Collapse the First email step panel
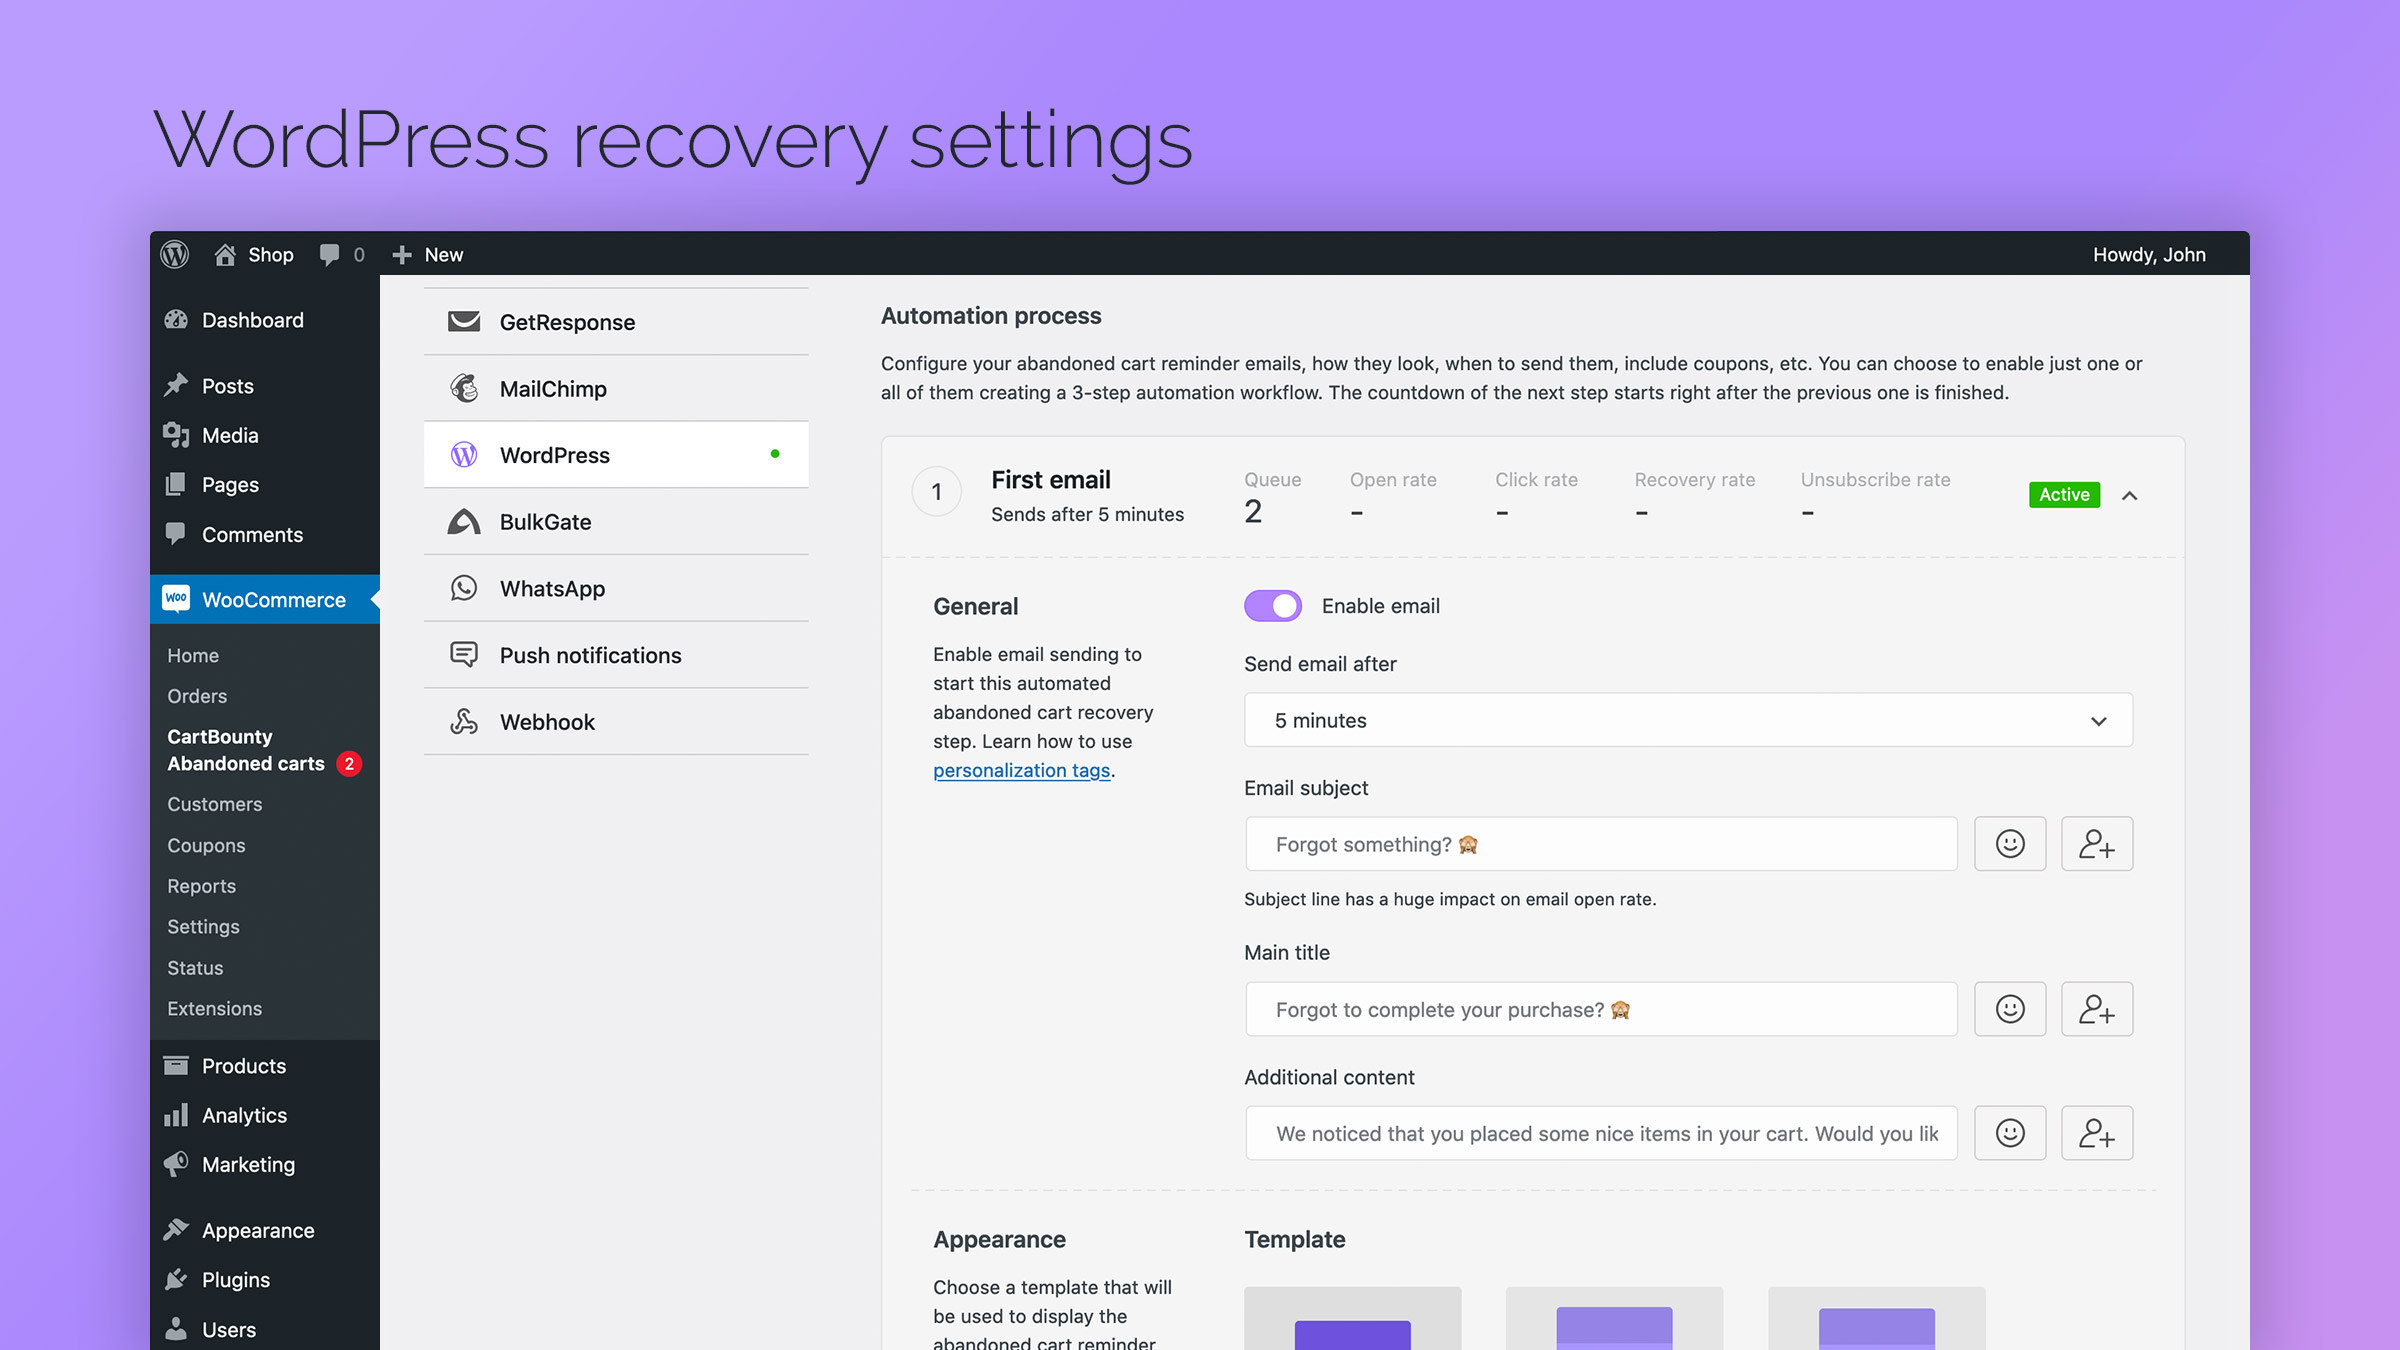The height and width of the screenshot is (1350, 2400). pyautogui.click(x=2131, y=495)
